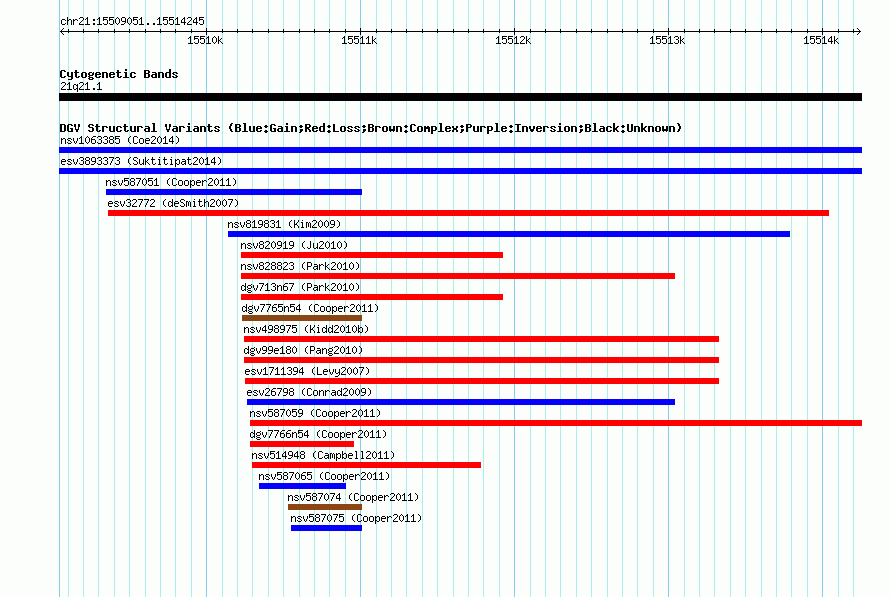The image size is (890, 597).
Task: Click the 21q21.1 band label
Action: pos(81,86)
